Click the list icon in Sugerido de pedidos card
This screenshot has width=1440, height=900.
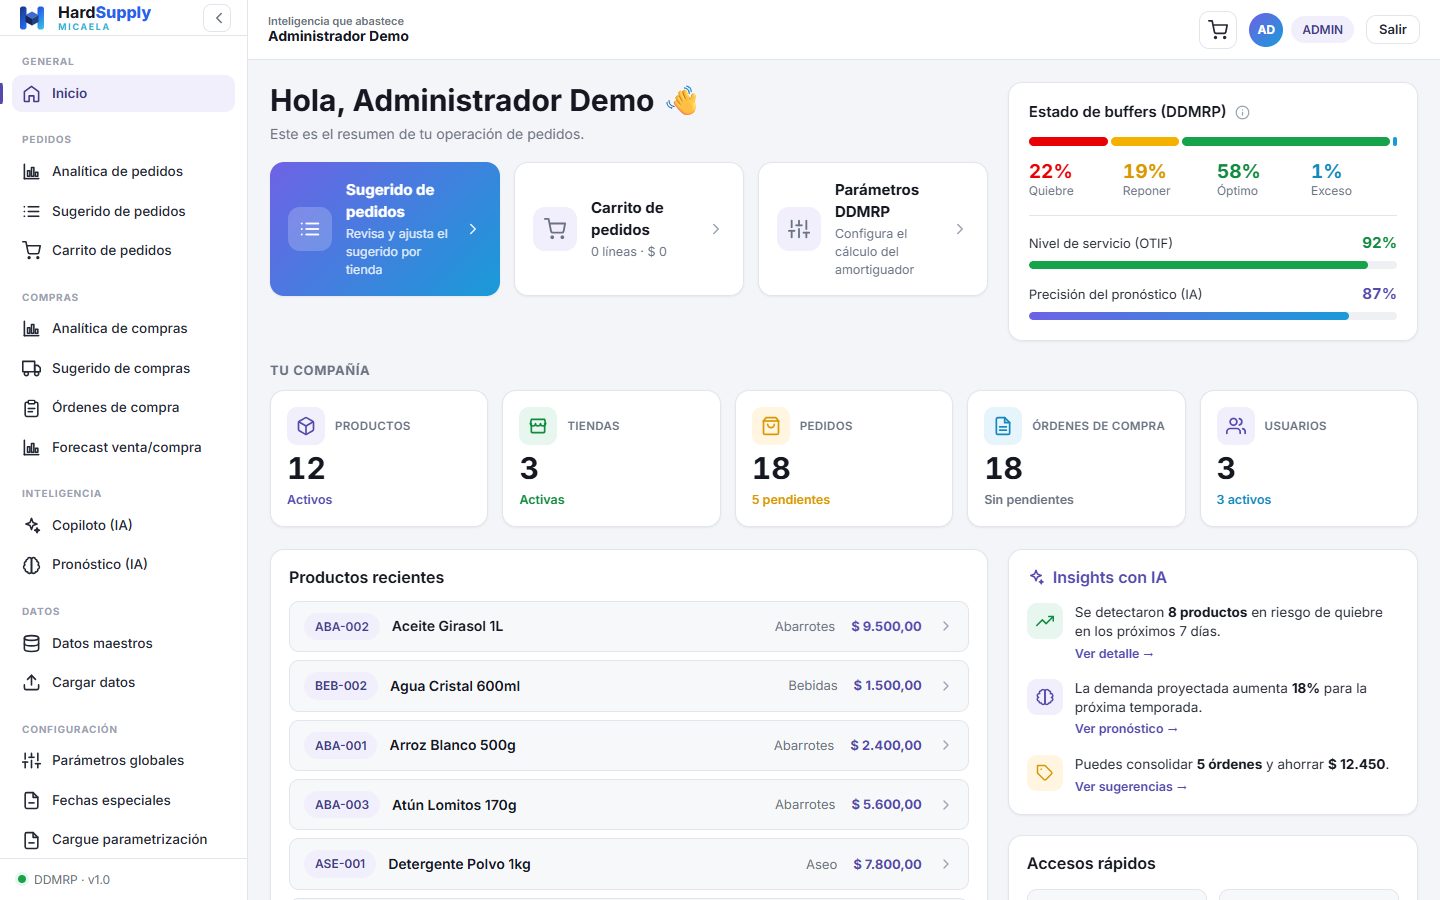click(x=310, y=229)
